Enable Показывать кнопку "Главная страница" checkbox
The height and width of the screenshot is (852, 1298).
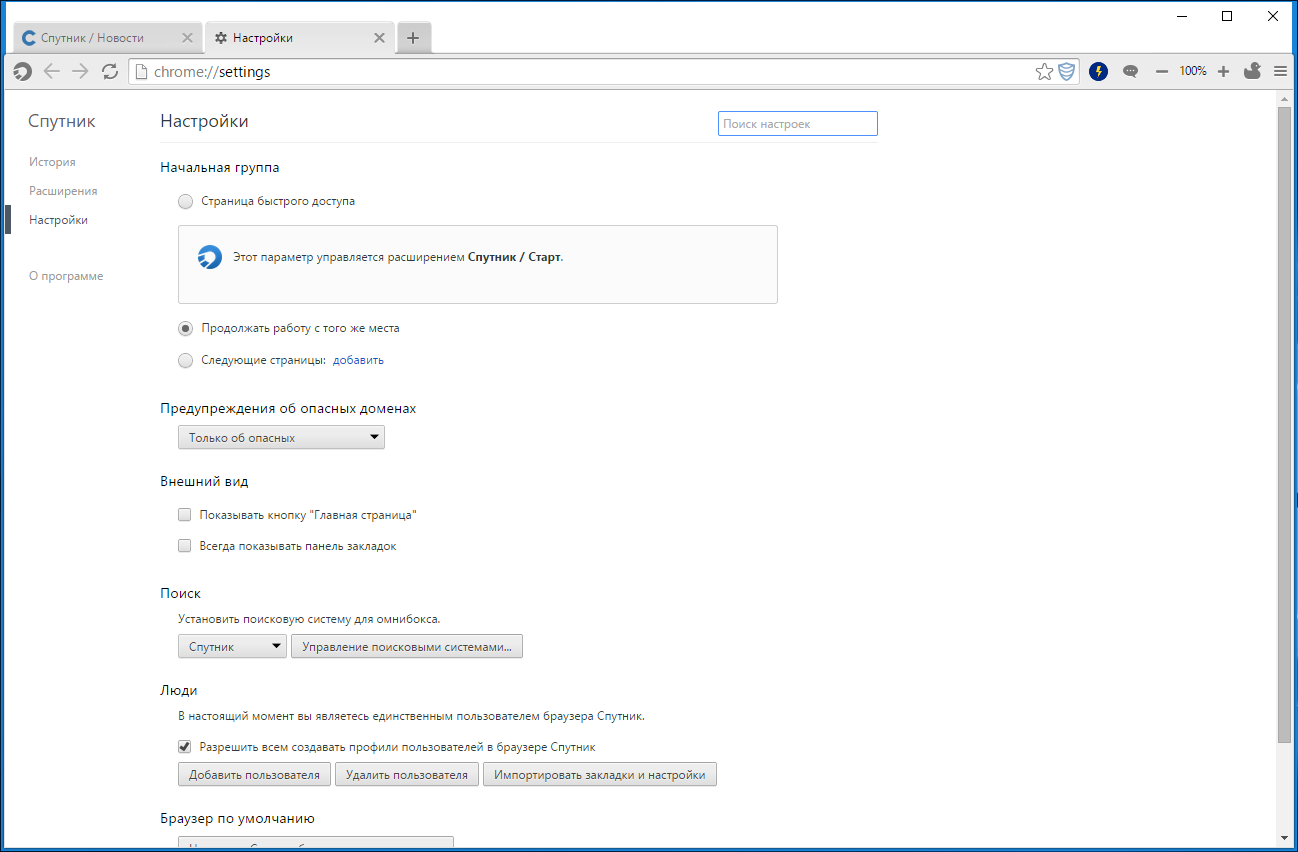click(184, 515)
